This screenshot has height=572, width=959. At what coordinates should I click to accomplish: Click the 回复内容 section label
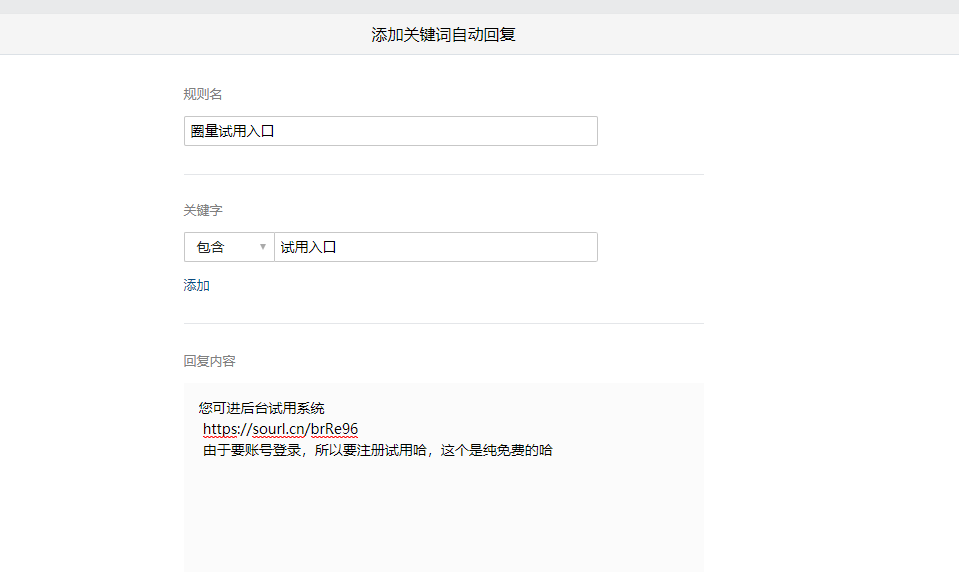[x=210, y=361]
